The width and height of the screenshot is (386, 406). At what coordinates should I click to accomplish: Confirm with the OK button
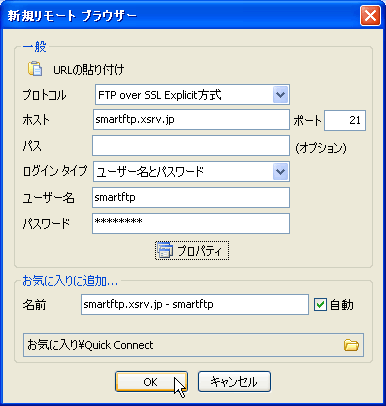151,382
